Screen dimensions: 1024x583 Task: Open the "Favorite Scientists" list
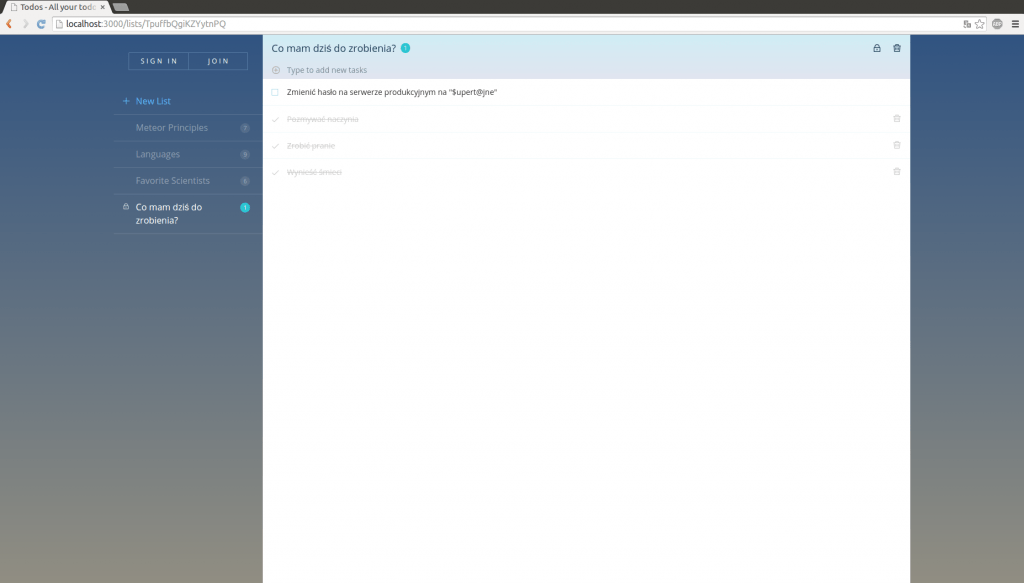(x=174, y=180)
